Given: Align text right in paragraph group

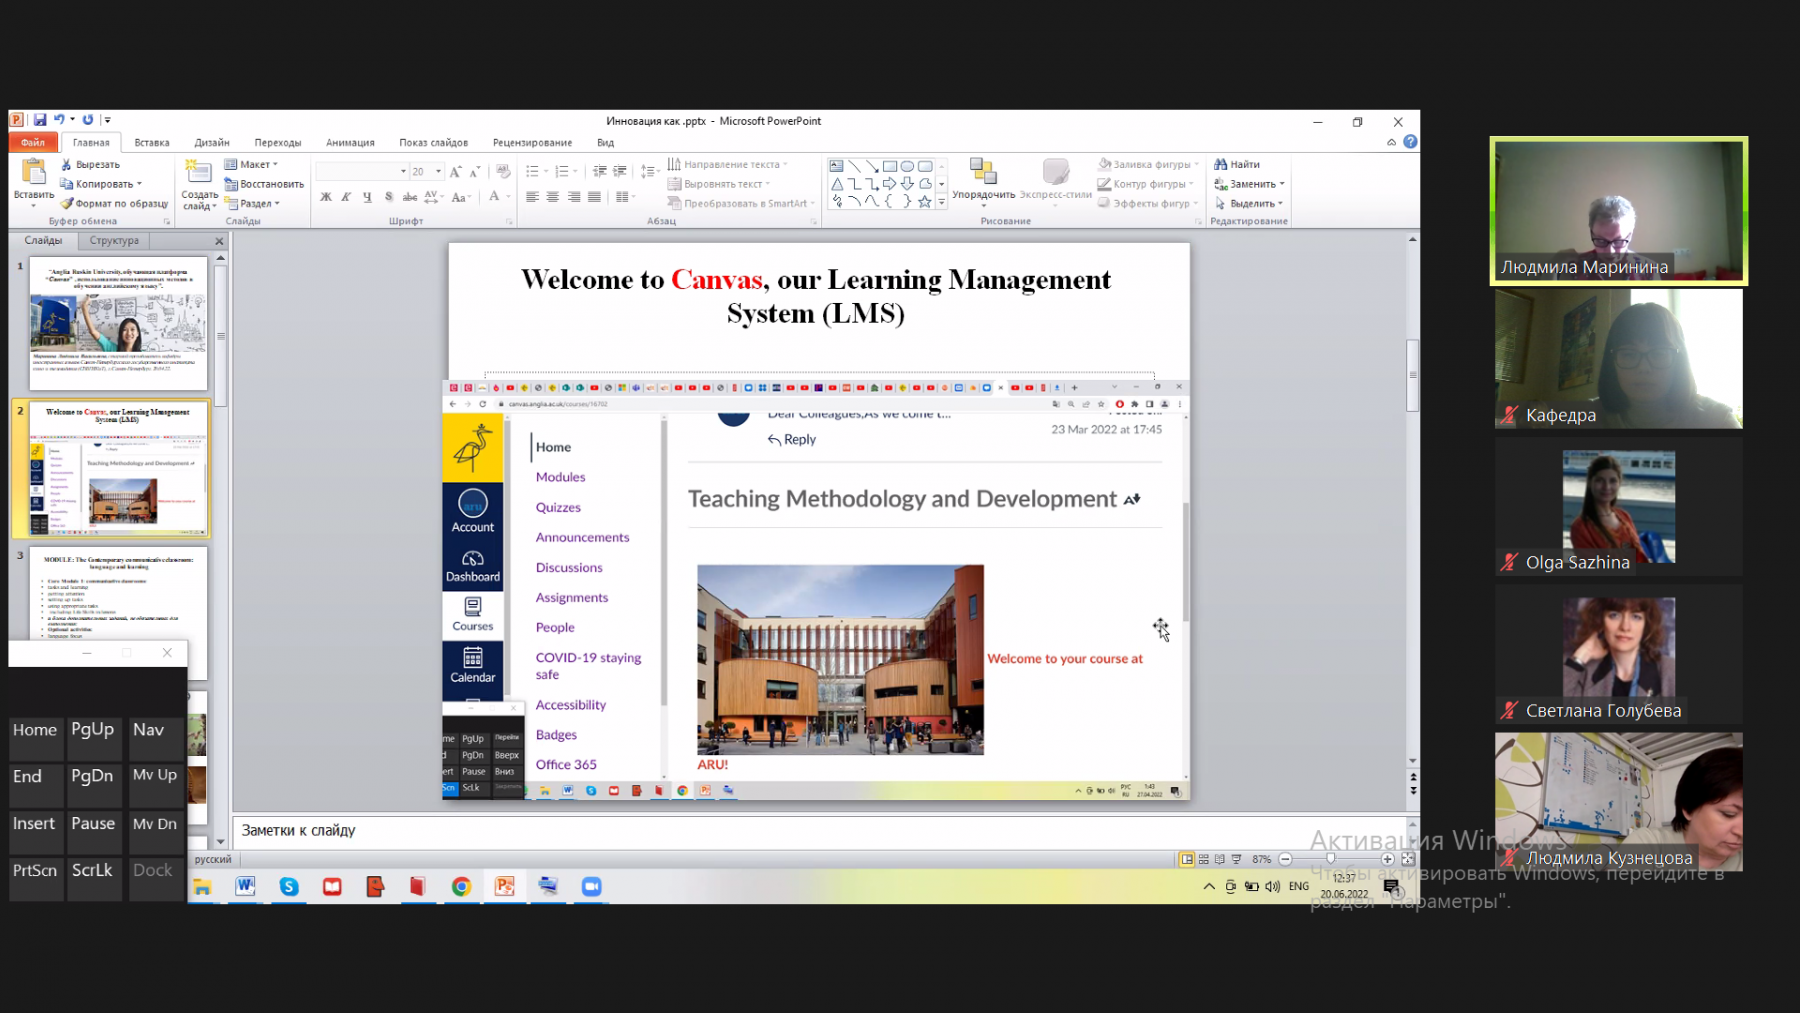Looking at the screenshot, I should pyautogui.click(x=574, y=197).
